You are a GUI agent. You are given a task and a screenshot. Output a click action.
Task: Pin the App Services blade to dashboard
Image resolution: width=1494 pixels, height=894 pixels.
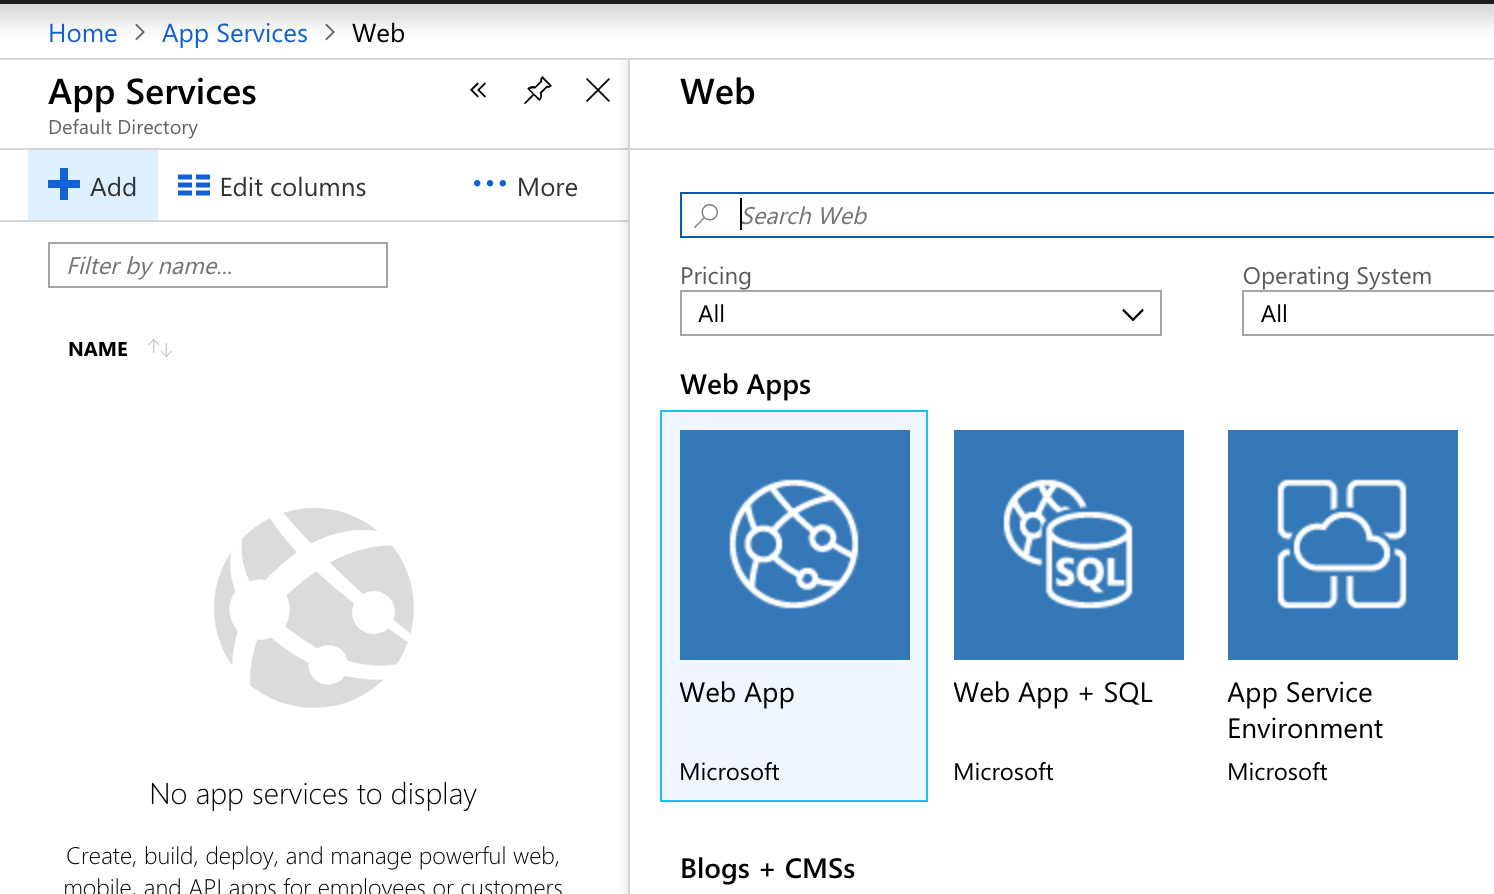click(537, 91)
